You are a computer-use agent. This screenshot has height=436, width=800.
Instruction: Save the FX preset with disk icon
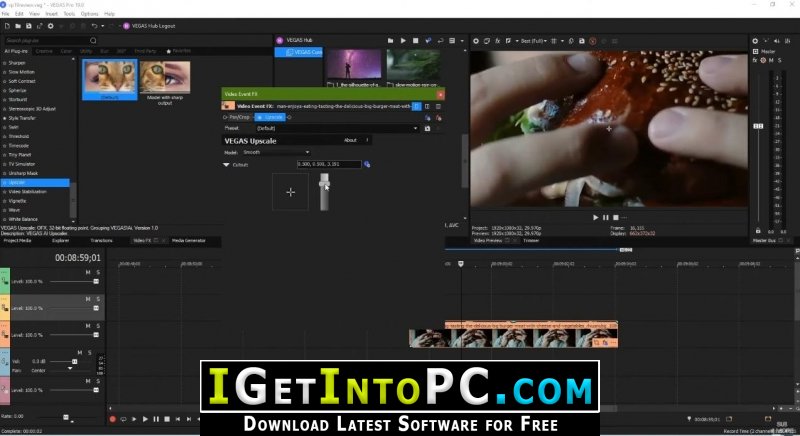point(428,129)
